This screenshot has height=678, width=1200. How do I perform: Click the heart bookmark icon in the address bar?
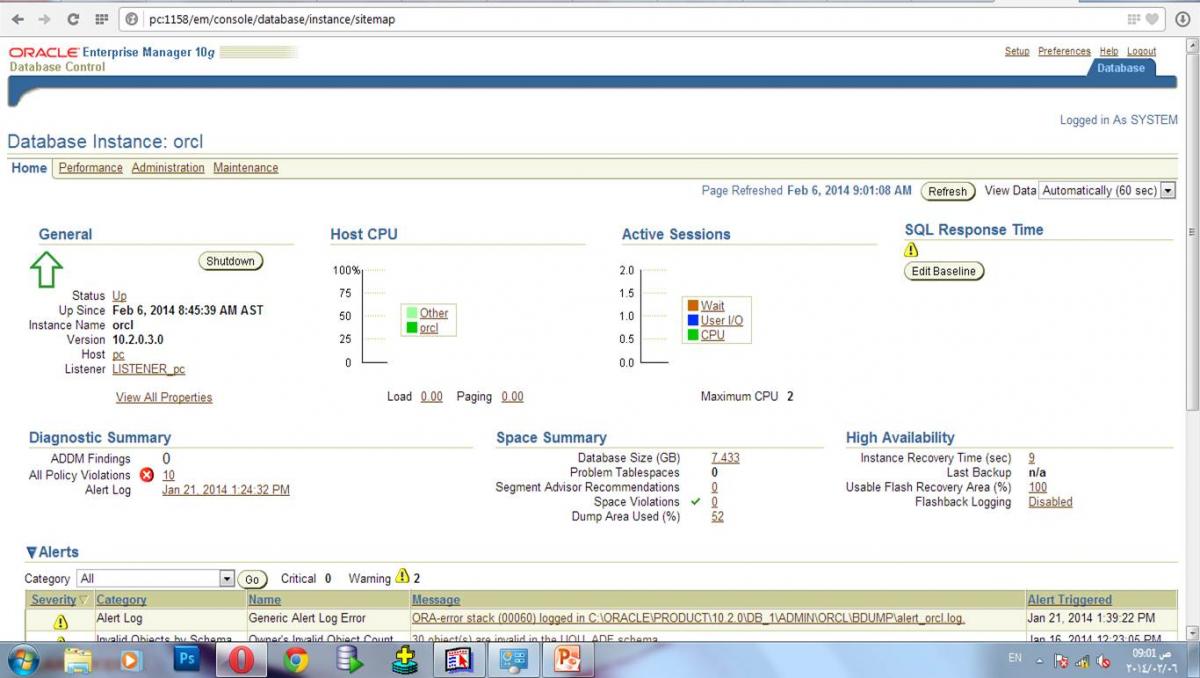1151,19
